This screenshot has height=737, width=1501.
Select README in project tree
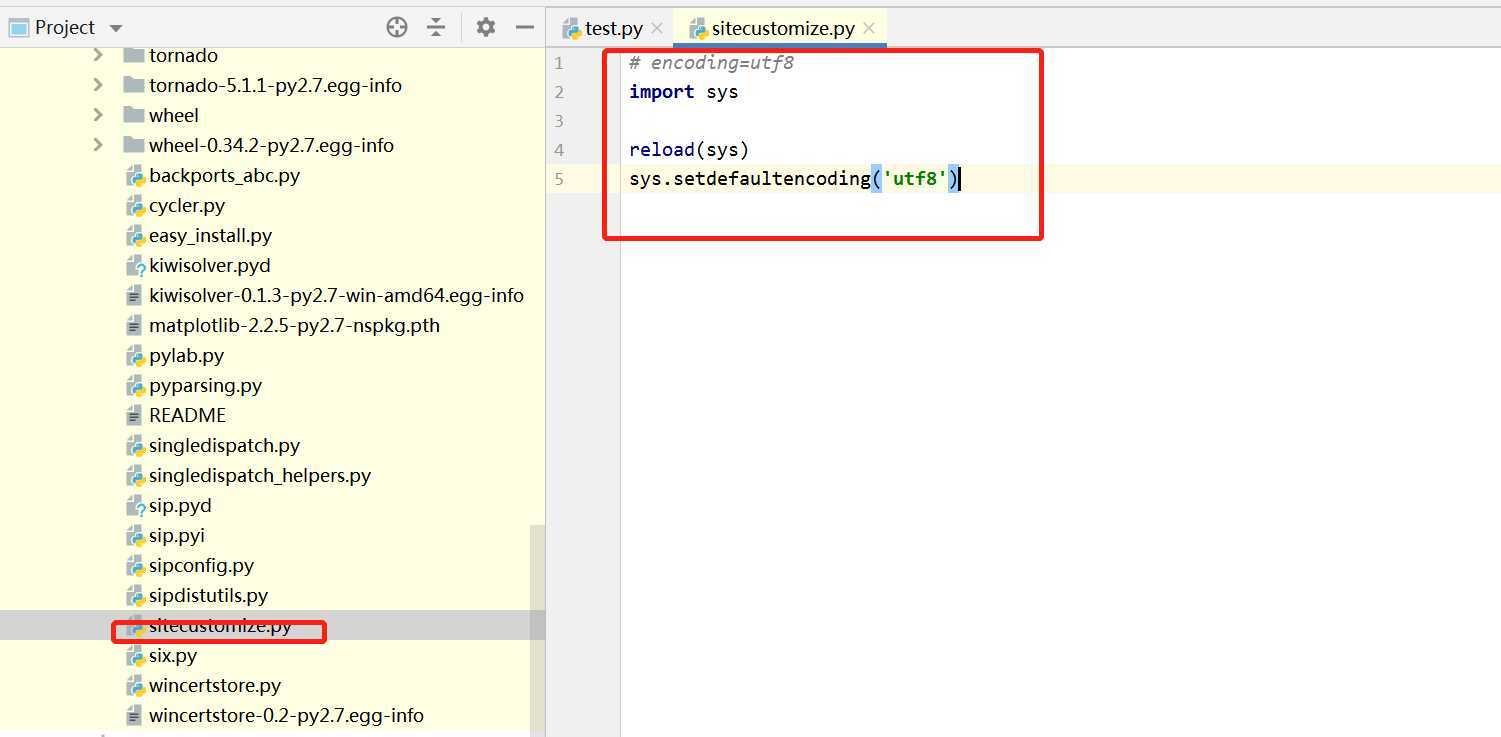point(187,415)
